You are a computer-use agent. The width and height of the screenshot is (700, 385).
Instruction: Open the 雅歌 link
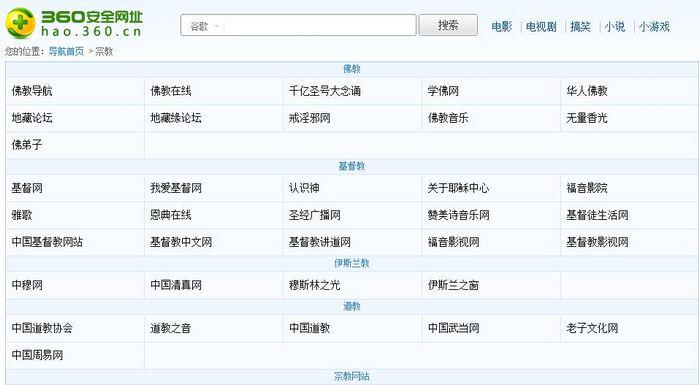(x=21, y=215)
